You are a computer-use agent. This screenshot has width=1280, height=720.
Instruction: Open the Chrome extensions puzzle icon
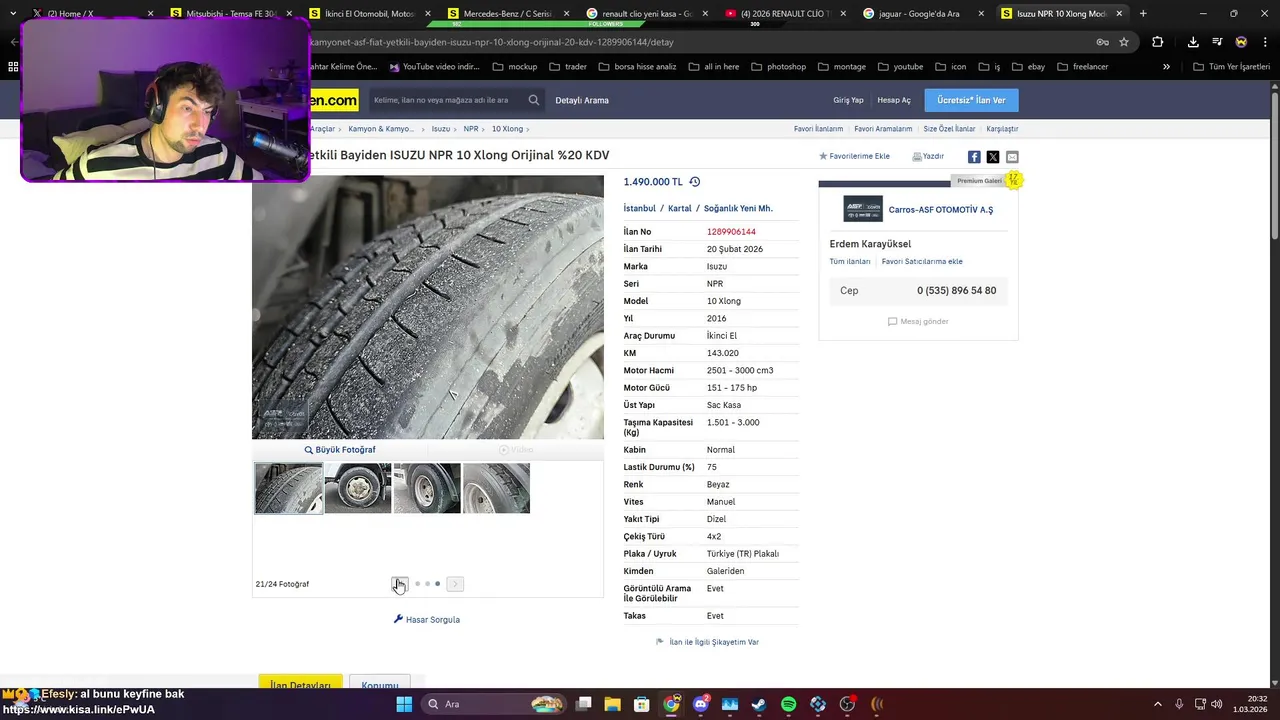pos(1158,42)
